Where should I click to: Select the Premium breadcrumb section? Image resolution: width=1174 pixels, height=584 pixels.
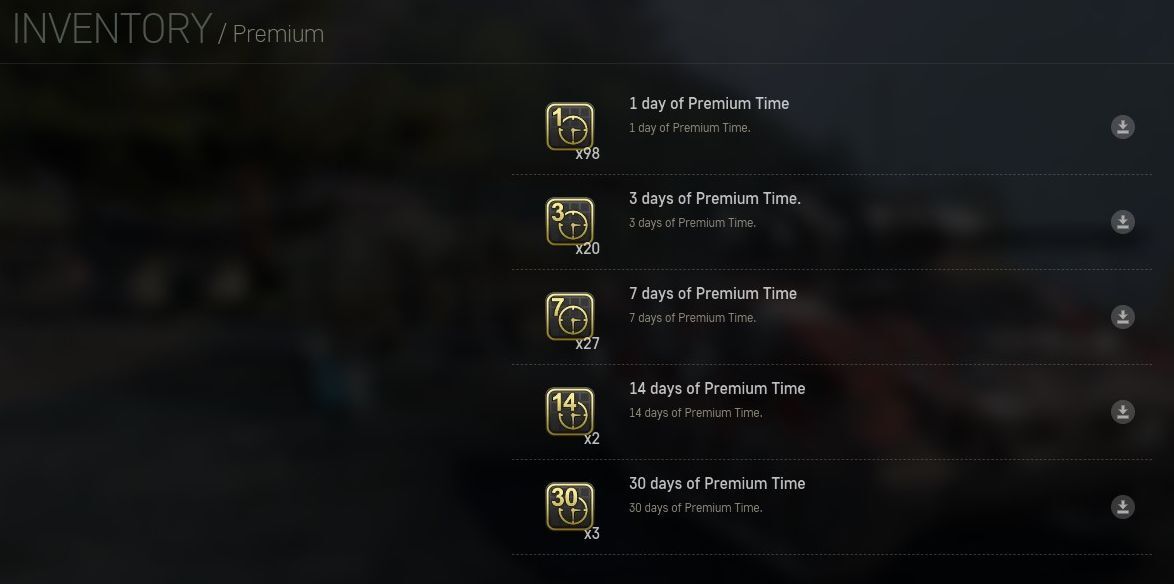pos(278,34)
